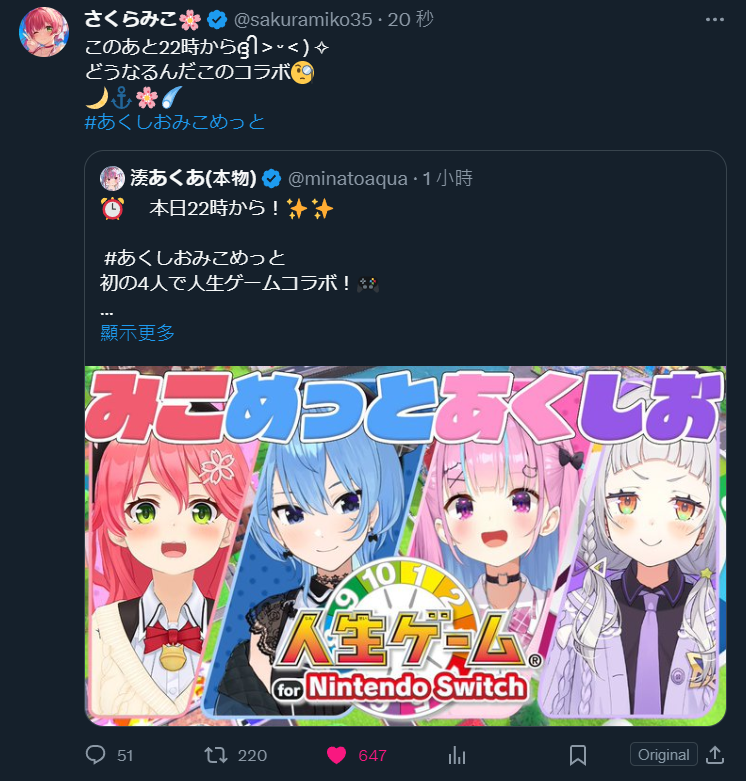Open the reply comment icon
This screenshot has width=746, height=781.
pos(95,755)
